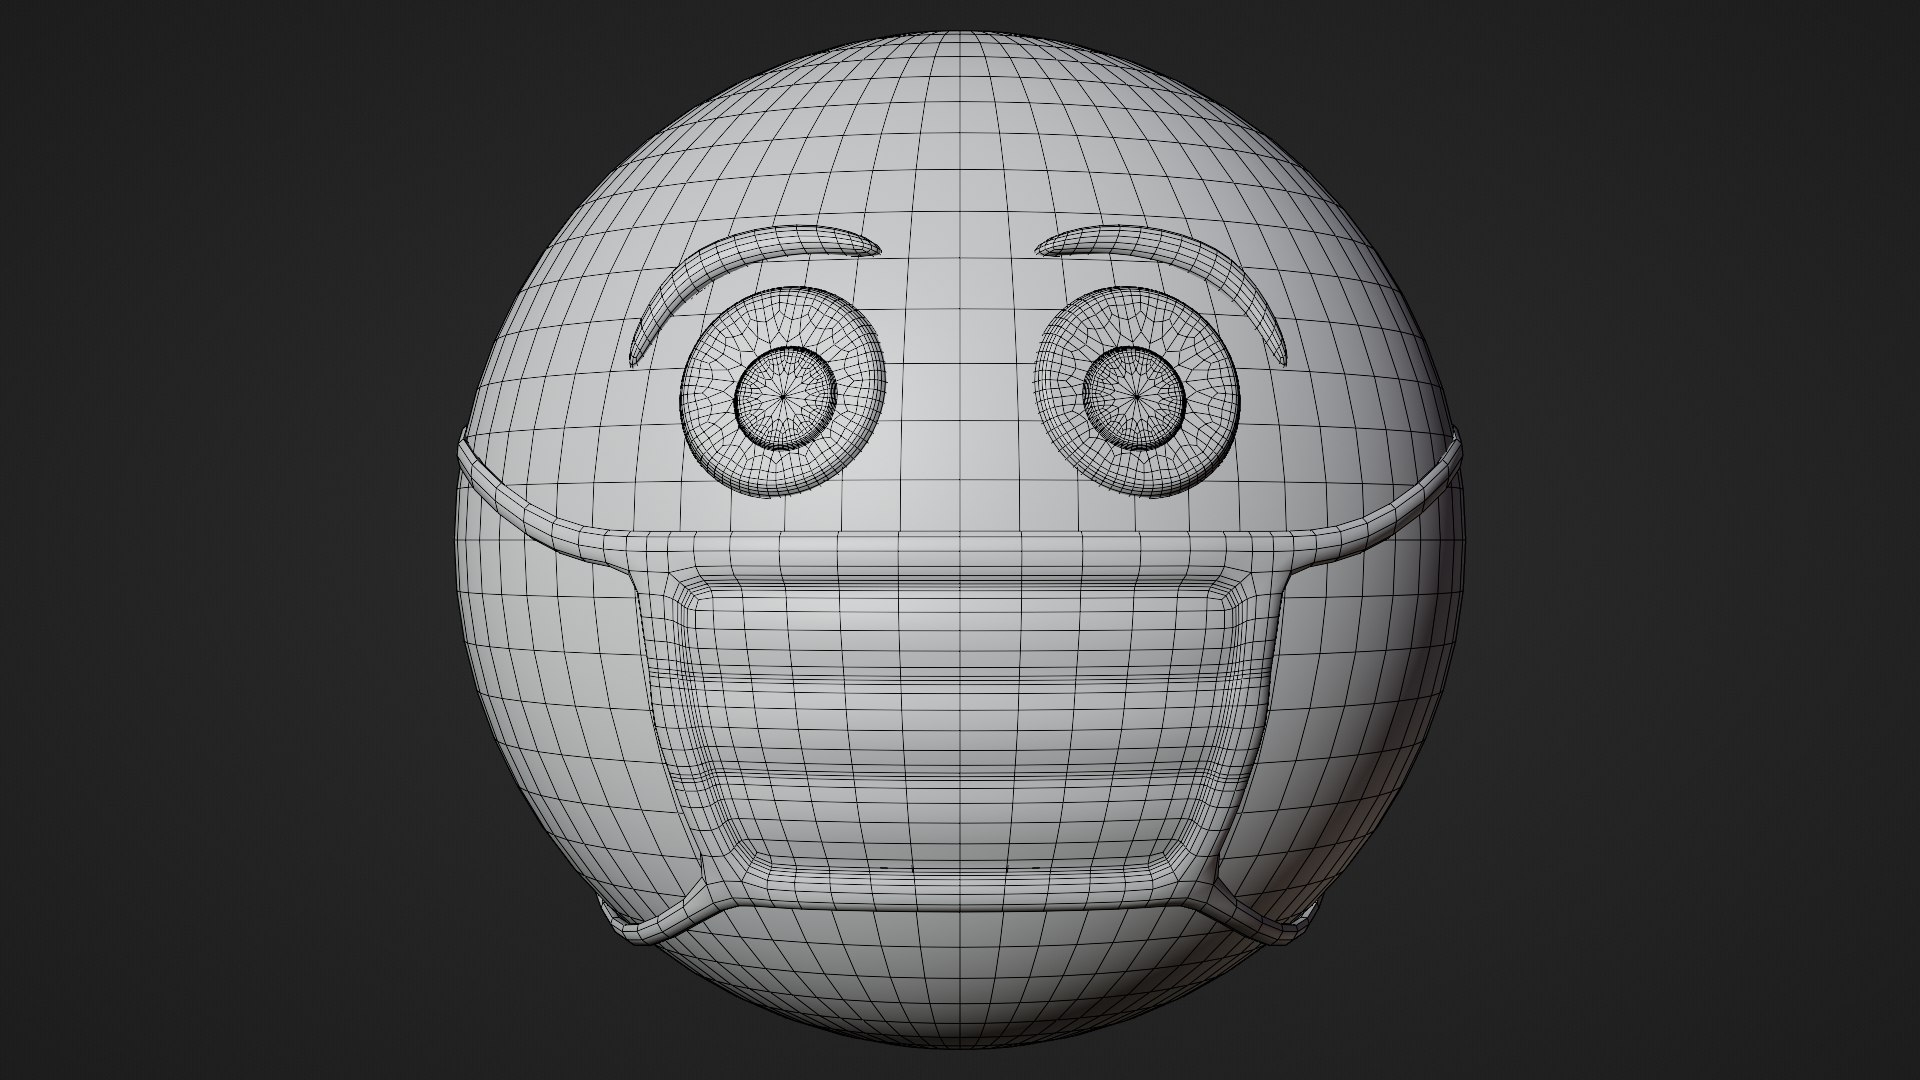Select the right eye pupil mesh

1135,397
